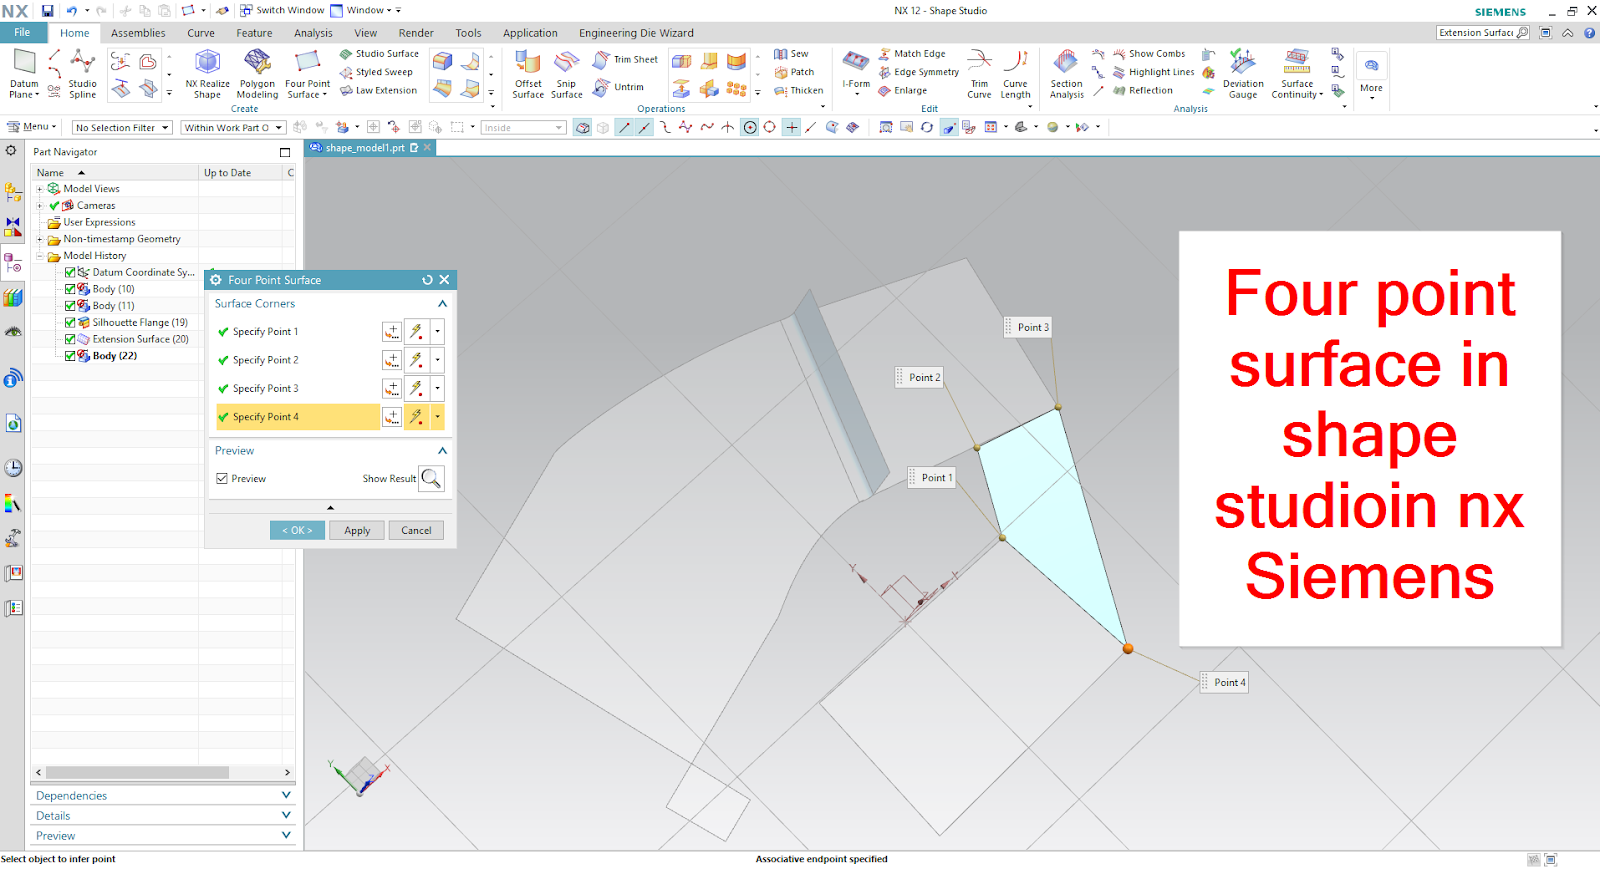Collapse the Preview section in dialog
This screenshot has width=1600, height=869.
(x=442, y=451)
